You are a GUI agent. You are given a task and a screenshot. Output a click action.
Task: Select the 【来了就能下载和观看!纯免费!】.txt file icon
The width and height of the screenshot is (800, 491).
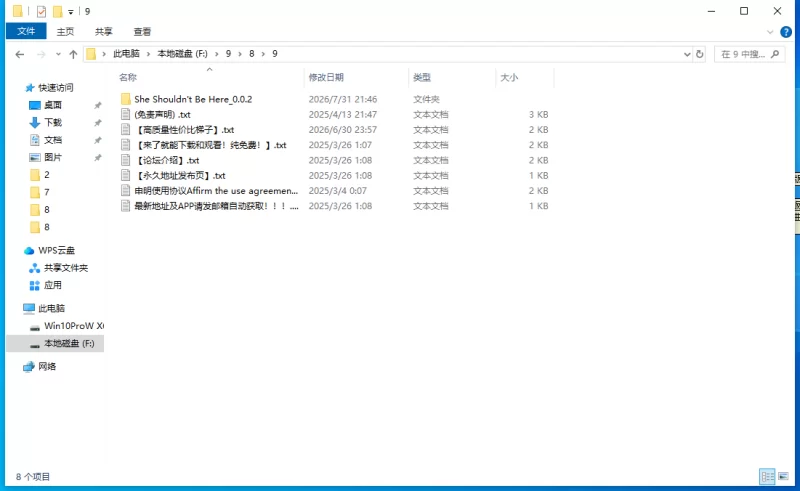[x=126, y=145]
